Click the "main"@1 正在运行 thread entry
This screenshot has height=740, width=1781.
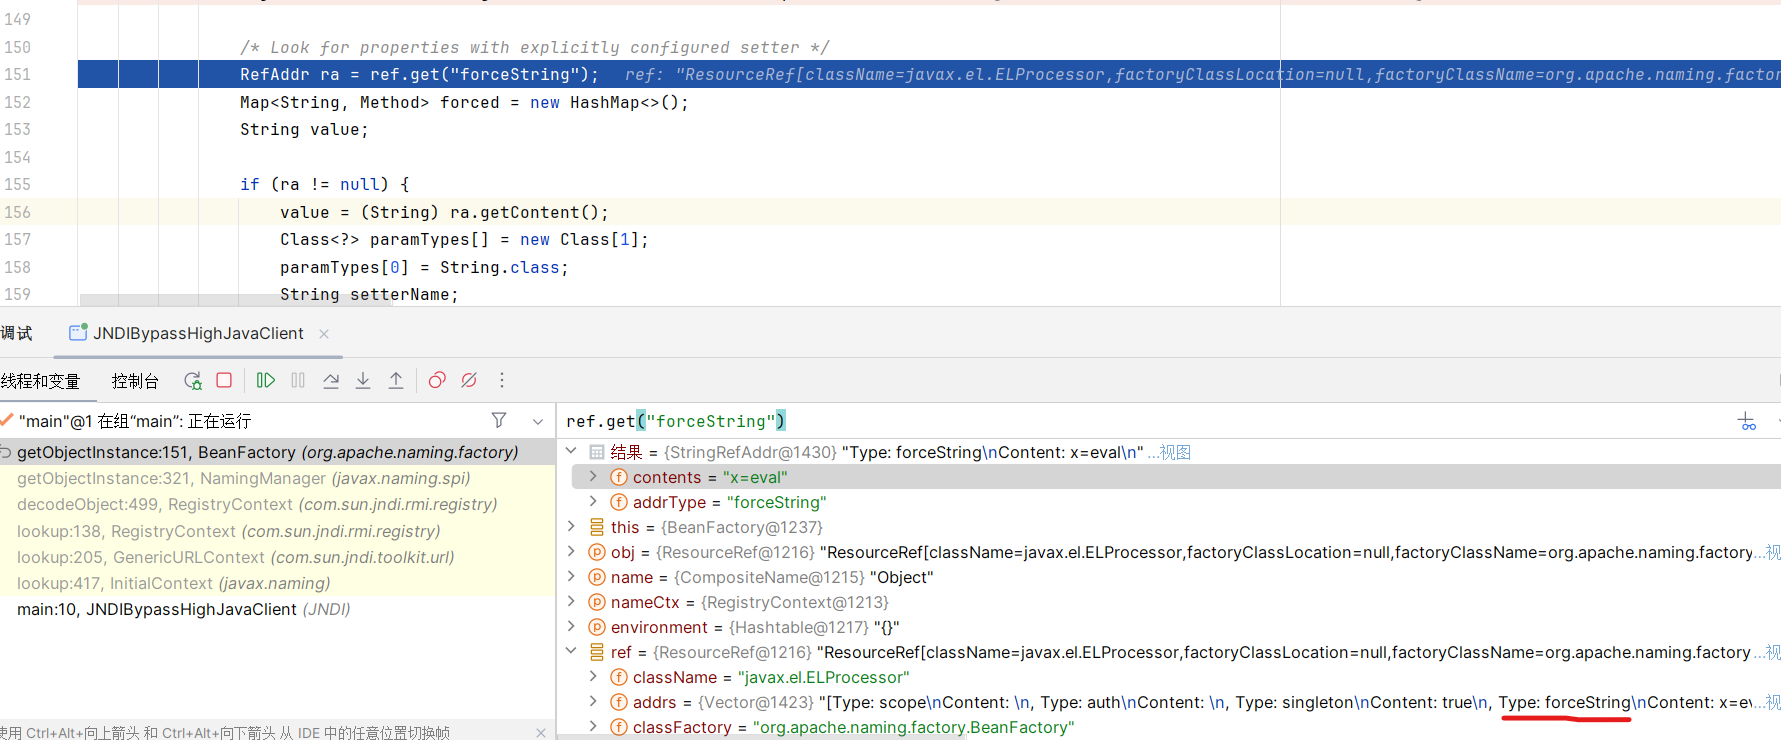coord(135,421)
